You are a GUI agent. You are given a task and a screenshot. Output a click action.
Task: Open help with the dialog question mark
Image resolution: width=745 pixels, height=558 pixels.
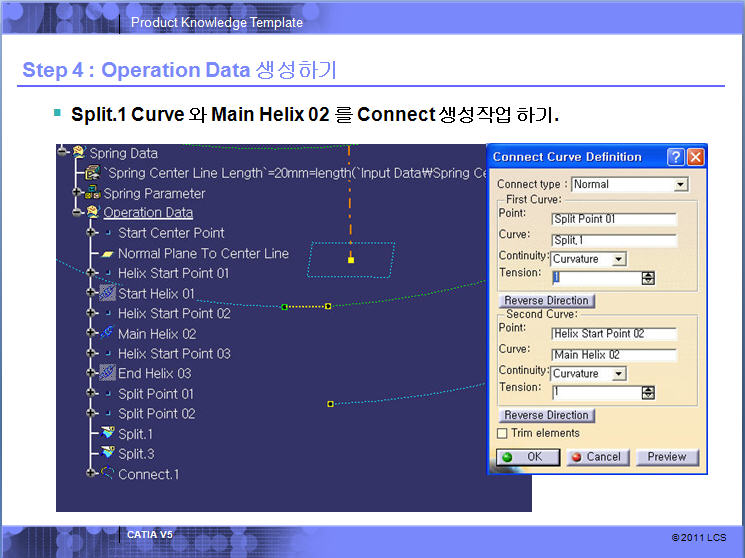[675, 157]
